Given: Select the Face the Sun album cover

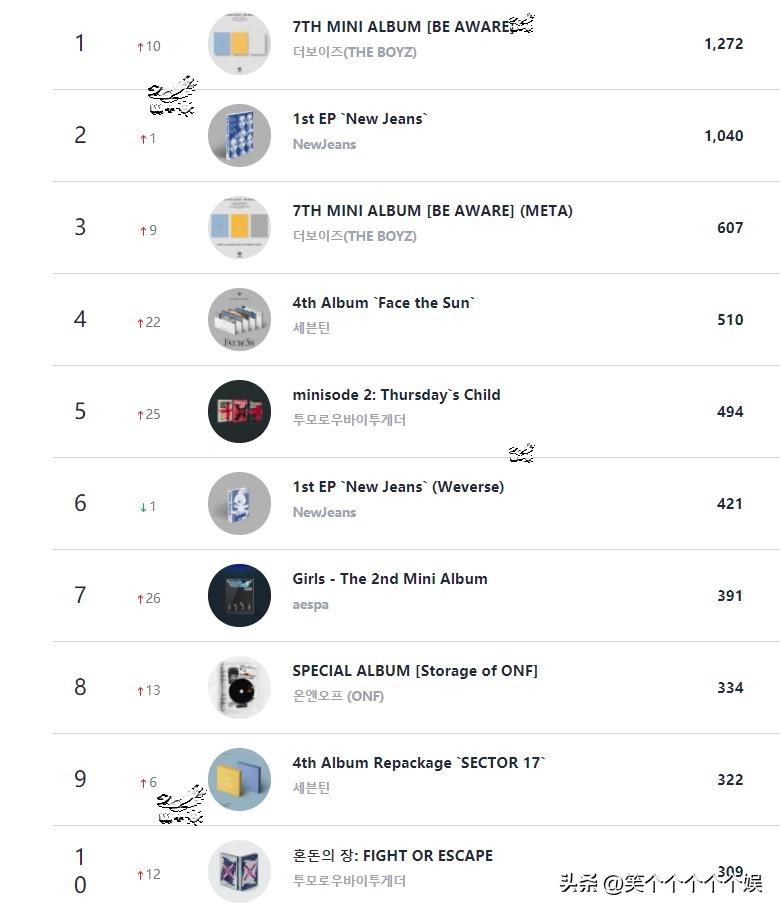Looking at the screenshot, I should [x=239, y=320].
